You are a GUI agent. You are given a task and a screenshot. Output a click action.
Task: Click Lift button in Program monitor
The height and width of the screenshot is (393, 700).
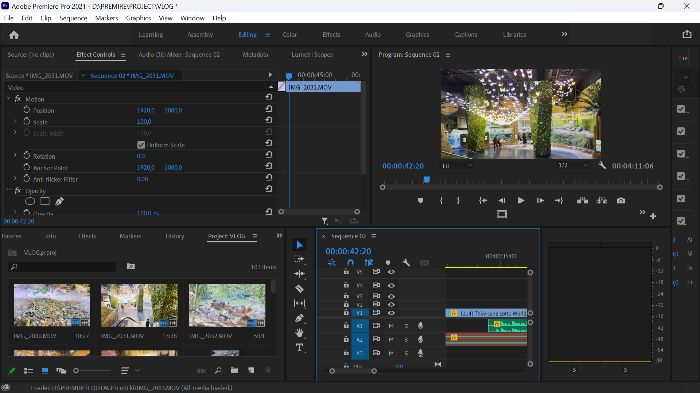[582, 201]
